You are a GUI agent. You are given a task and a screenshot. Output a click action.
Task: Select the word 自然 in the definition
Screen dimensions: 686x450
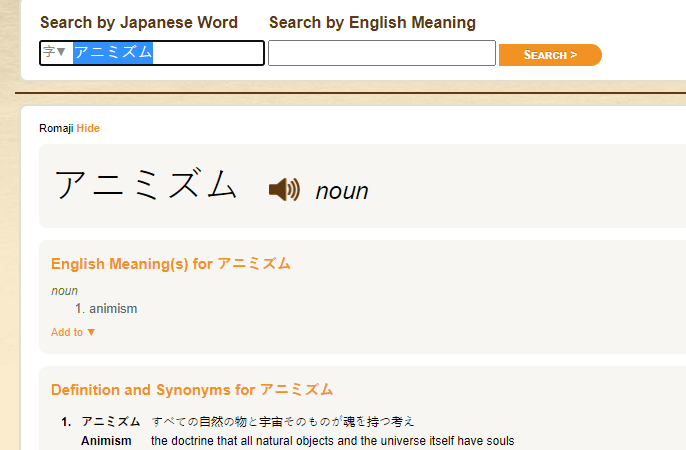click(211, 422)
